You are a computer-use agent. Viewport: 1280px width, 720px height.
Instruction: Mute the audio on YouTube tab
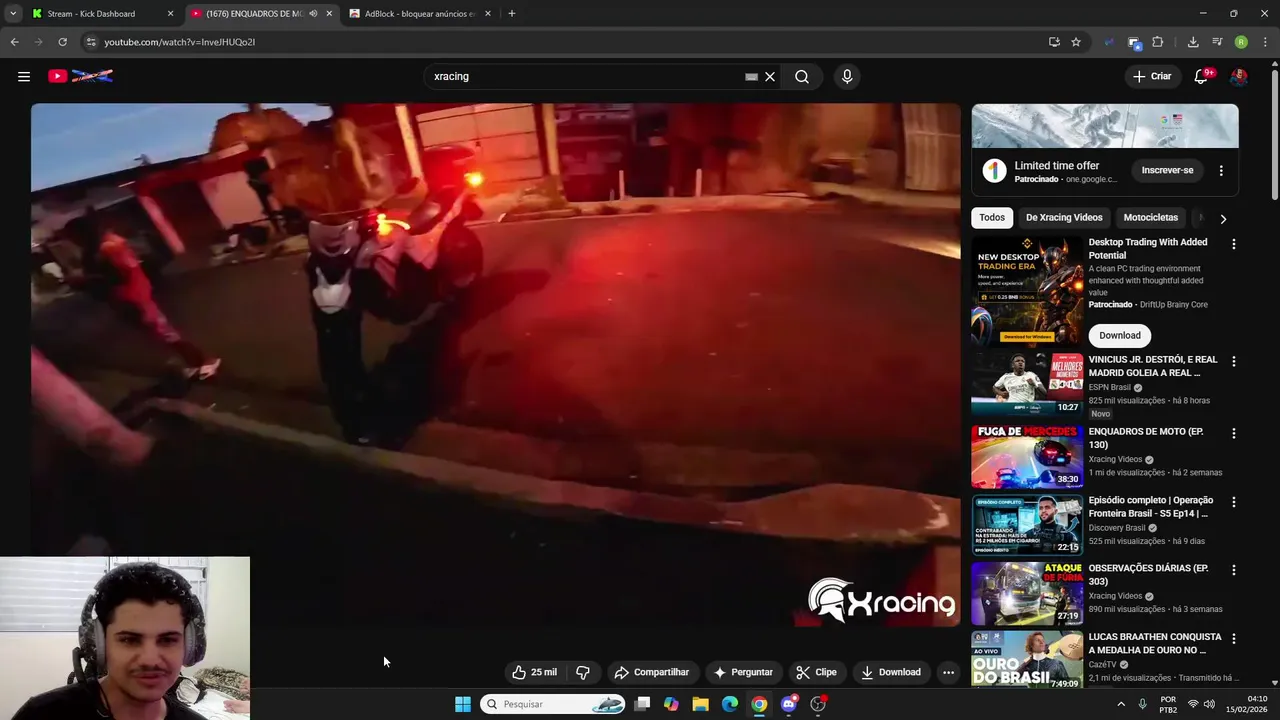313,14
